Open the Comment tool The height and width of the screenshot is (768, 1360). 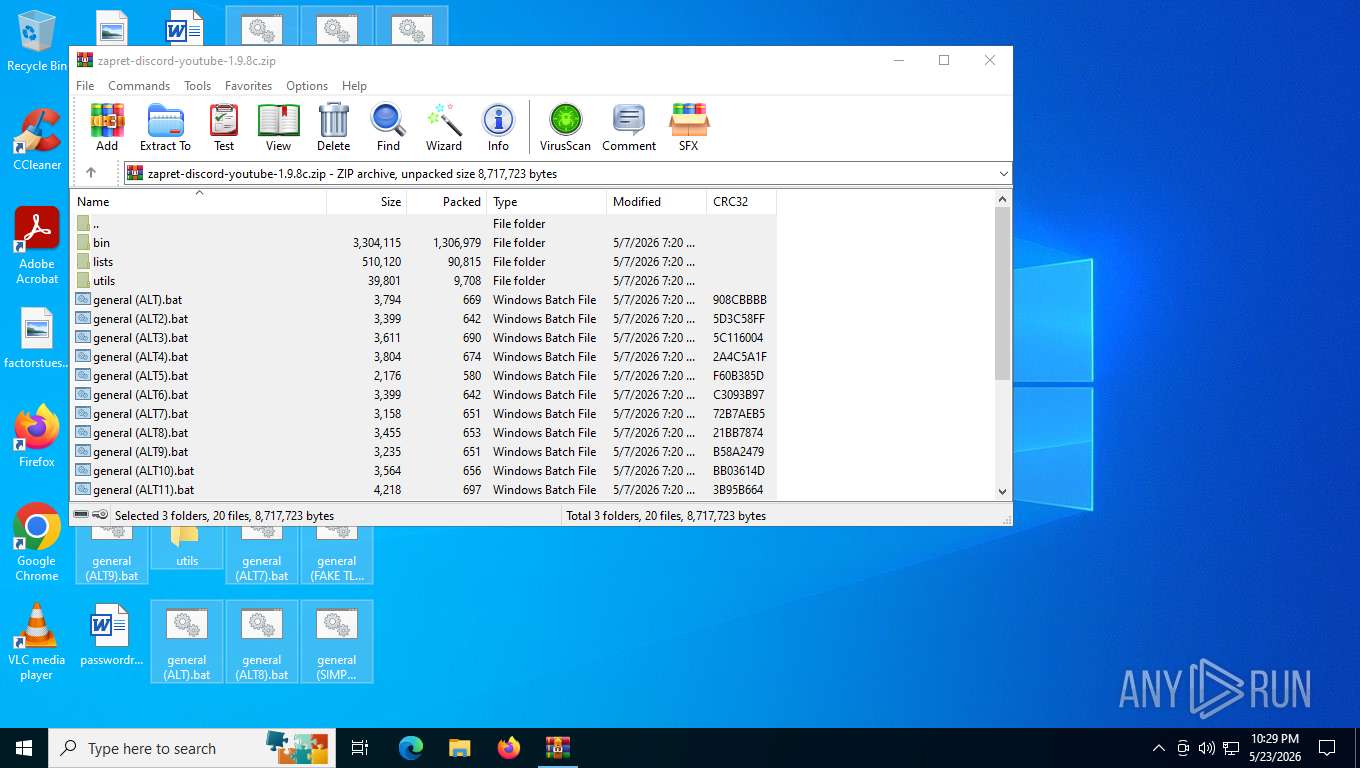tap(629, 127)
